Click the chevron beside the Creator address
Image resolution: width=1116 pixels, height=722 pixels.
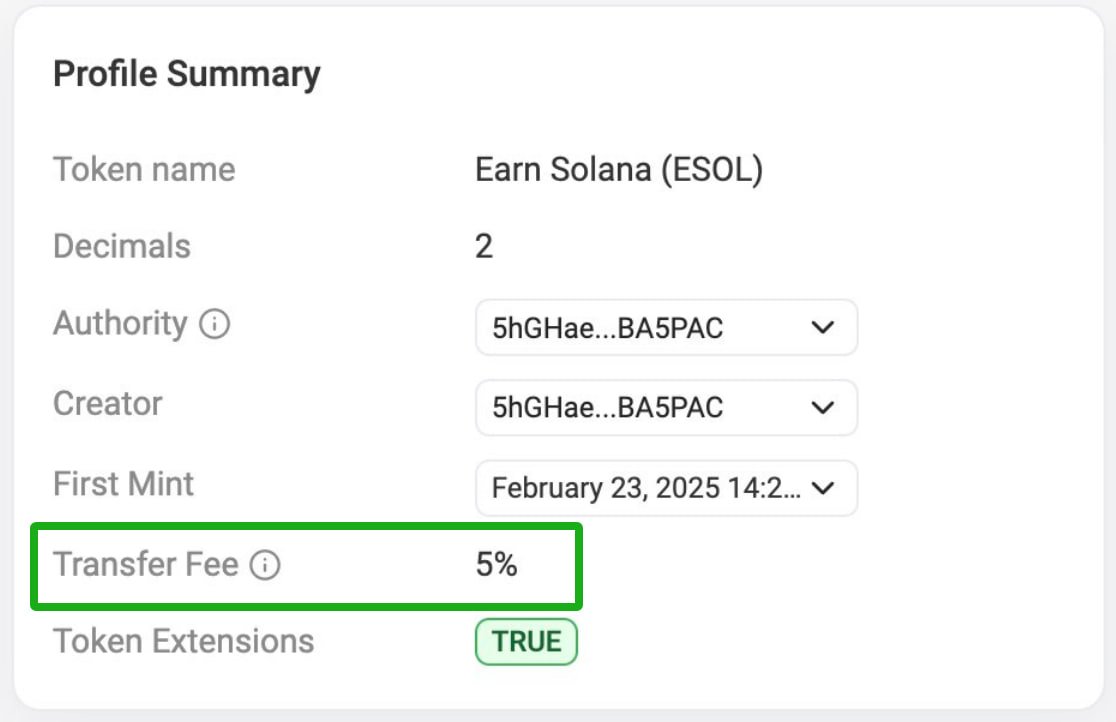coord(822,408)
